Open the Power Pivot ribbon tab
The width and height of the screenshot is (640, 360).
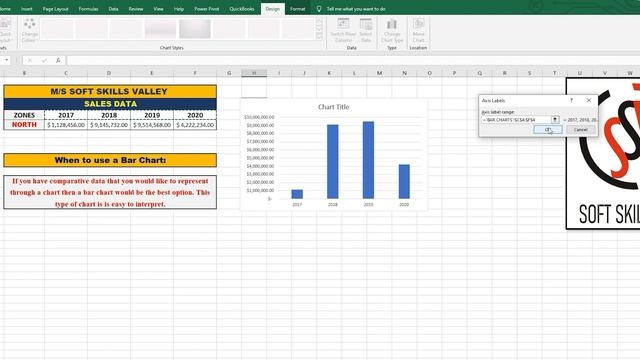(207, 9)
